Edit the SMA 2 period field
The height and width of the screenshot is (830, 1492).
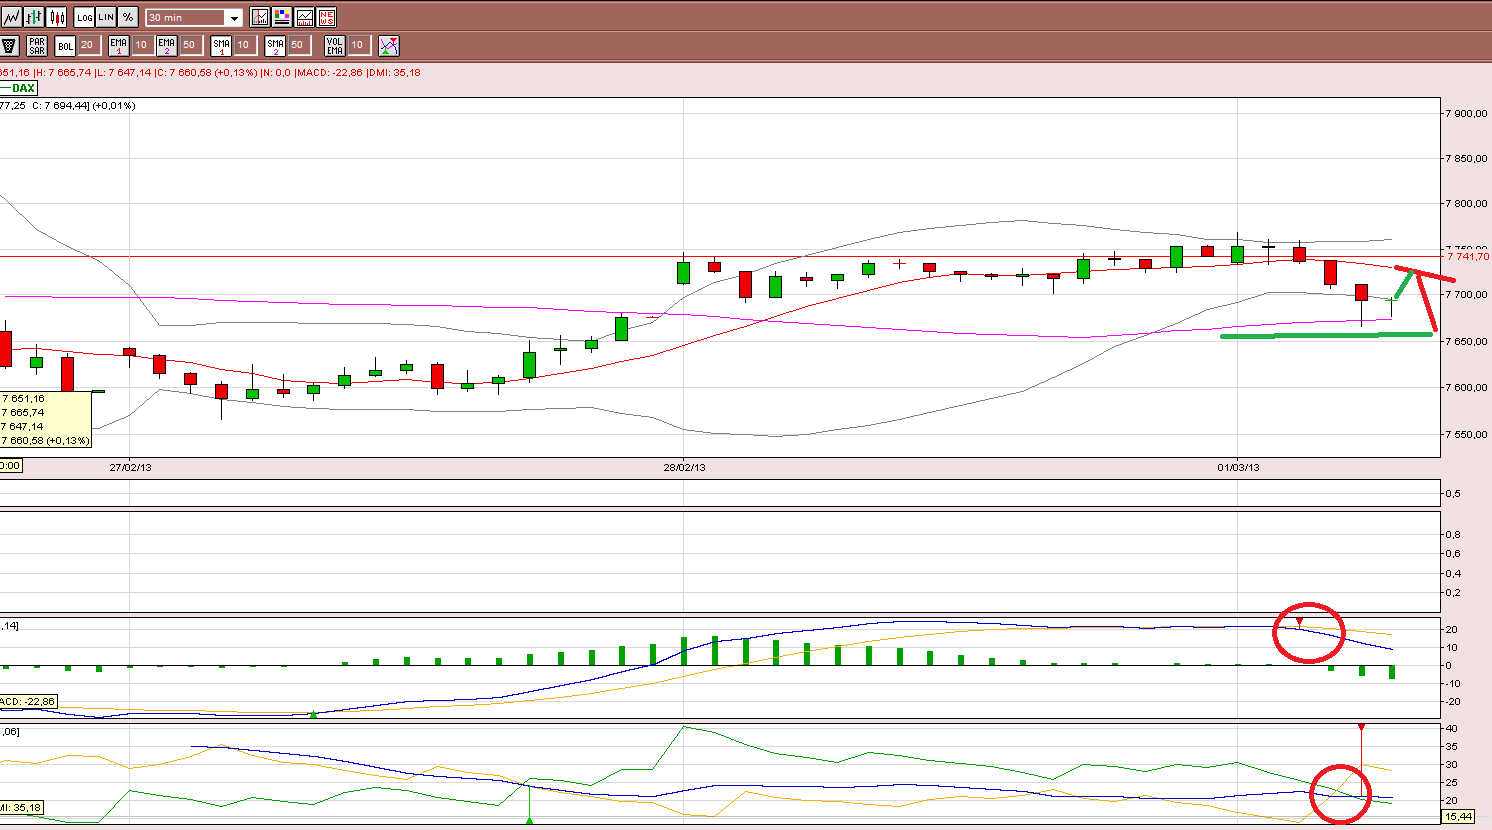[299, 45]
